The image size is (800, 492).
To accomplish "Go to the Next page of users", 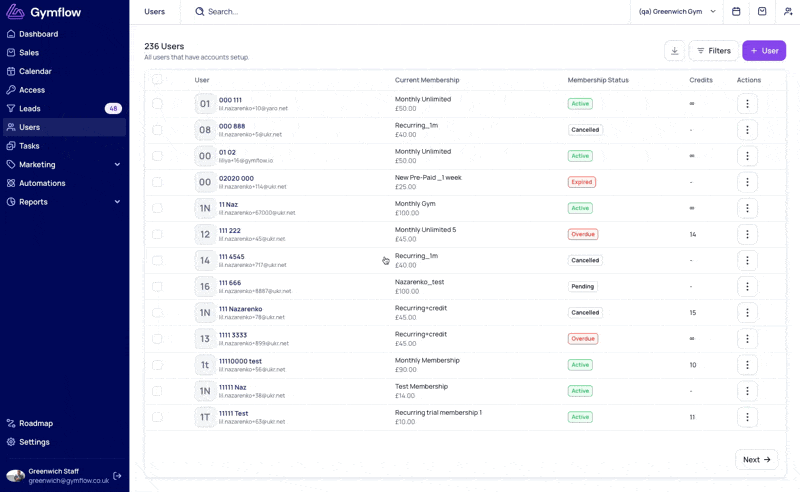I will (x=756, y=459).
